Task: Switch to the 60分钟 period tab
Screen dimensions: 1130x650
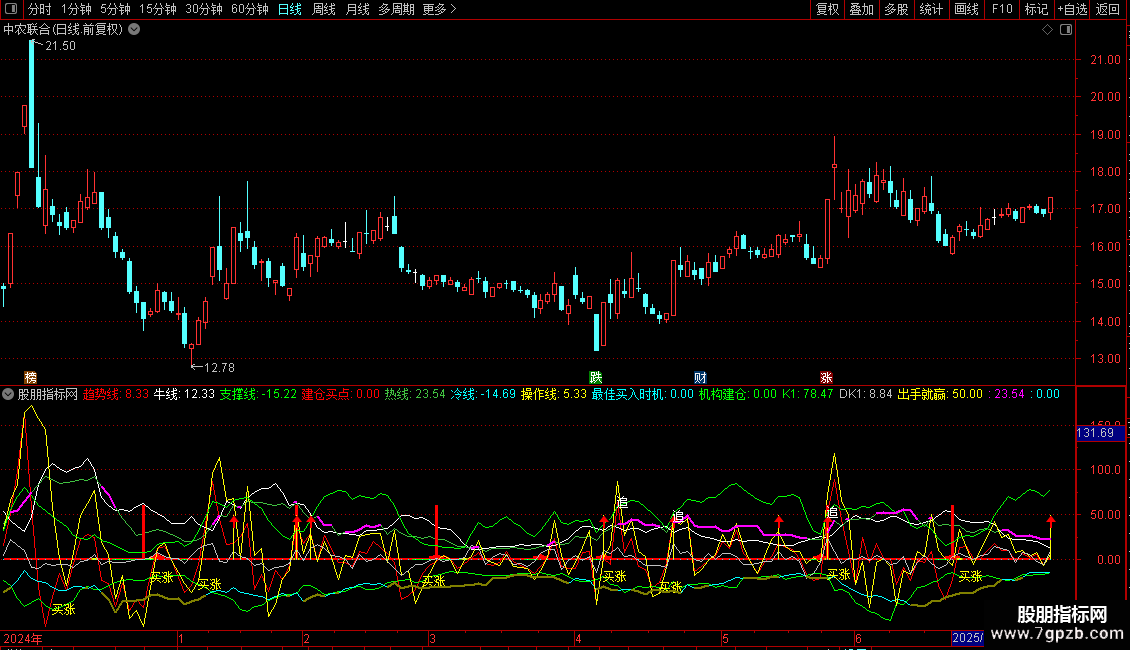Action: pos(249,10)
